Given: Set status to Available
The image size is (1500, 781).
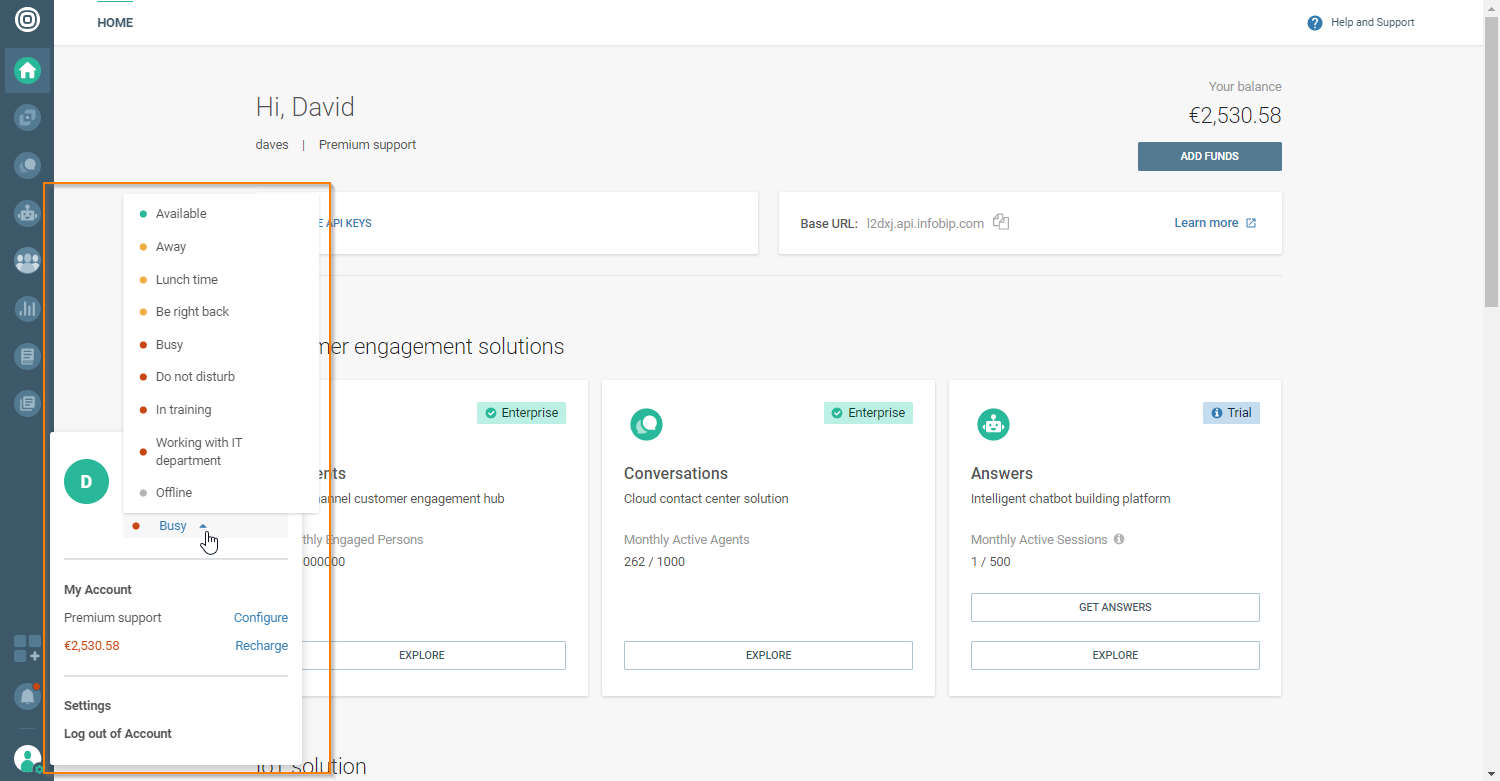Looking at the screenshot, I should (x=181, y=214).
